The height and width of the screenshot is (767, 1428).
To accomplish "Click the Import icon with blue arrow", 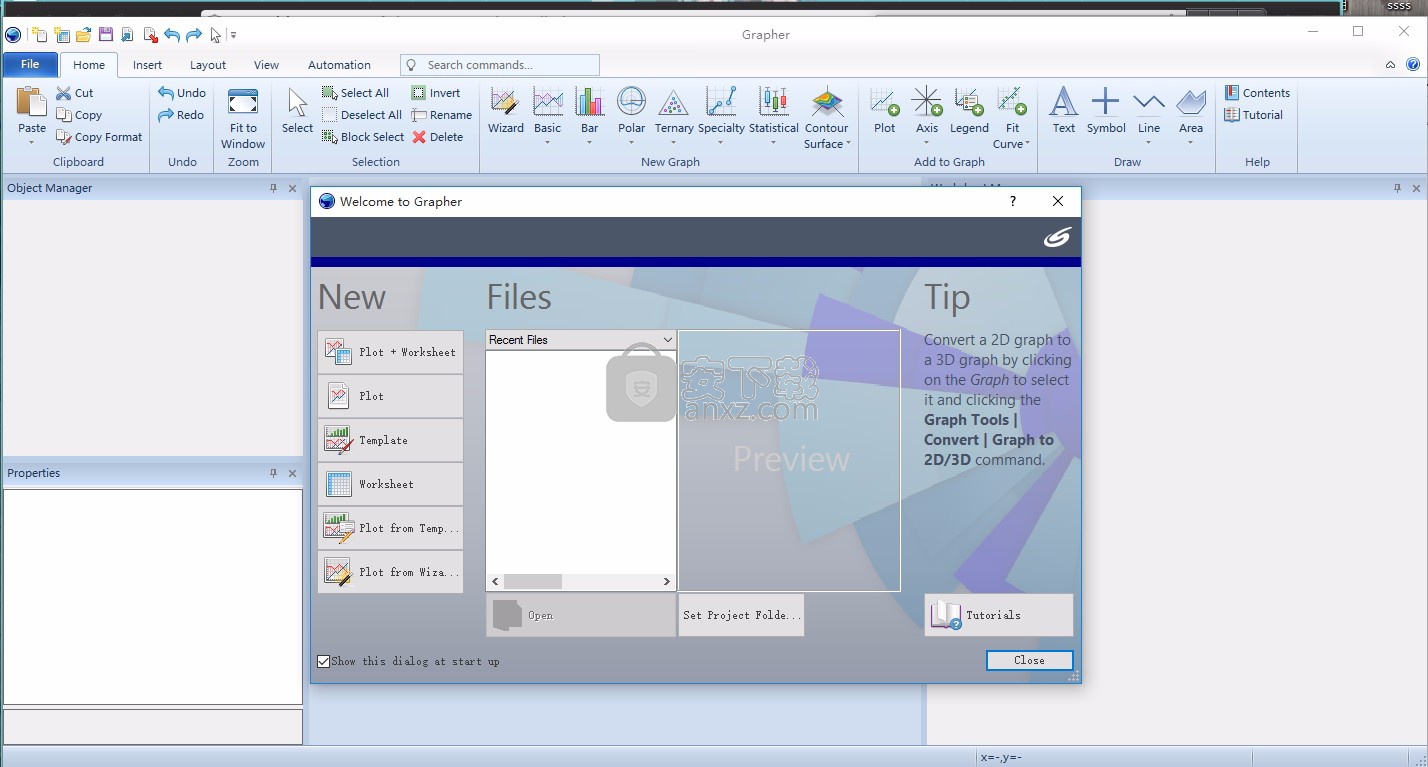I will (x=128, y=35).
